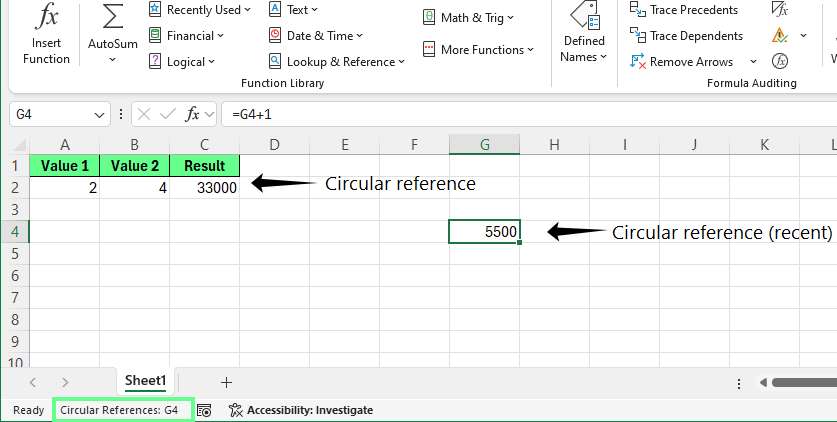This screenshot has height=422, width=837.
Task: Click Show Formulas icon
Action: [780, 9]
